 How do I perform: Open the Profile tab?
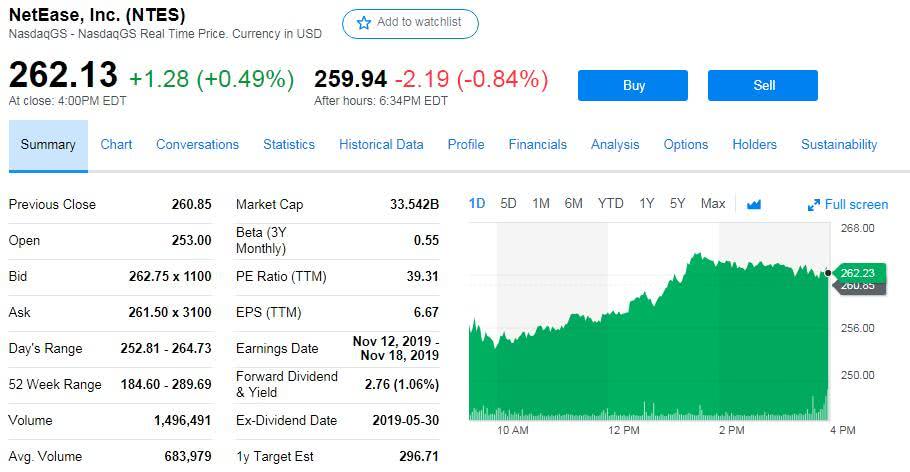click(466, 144)
